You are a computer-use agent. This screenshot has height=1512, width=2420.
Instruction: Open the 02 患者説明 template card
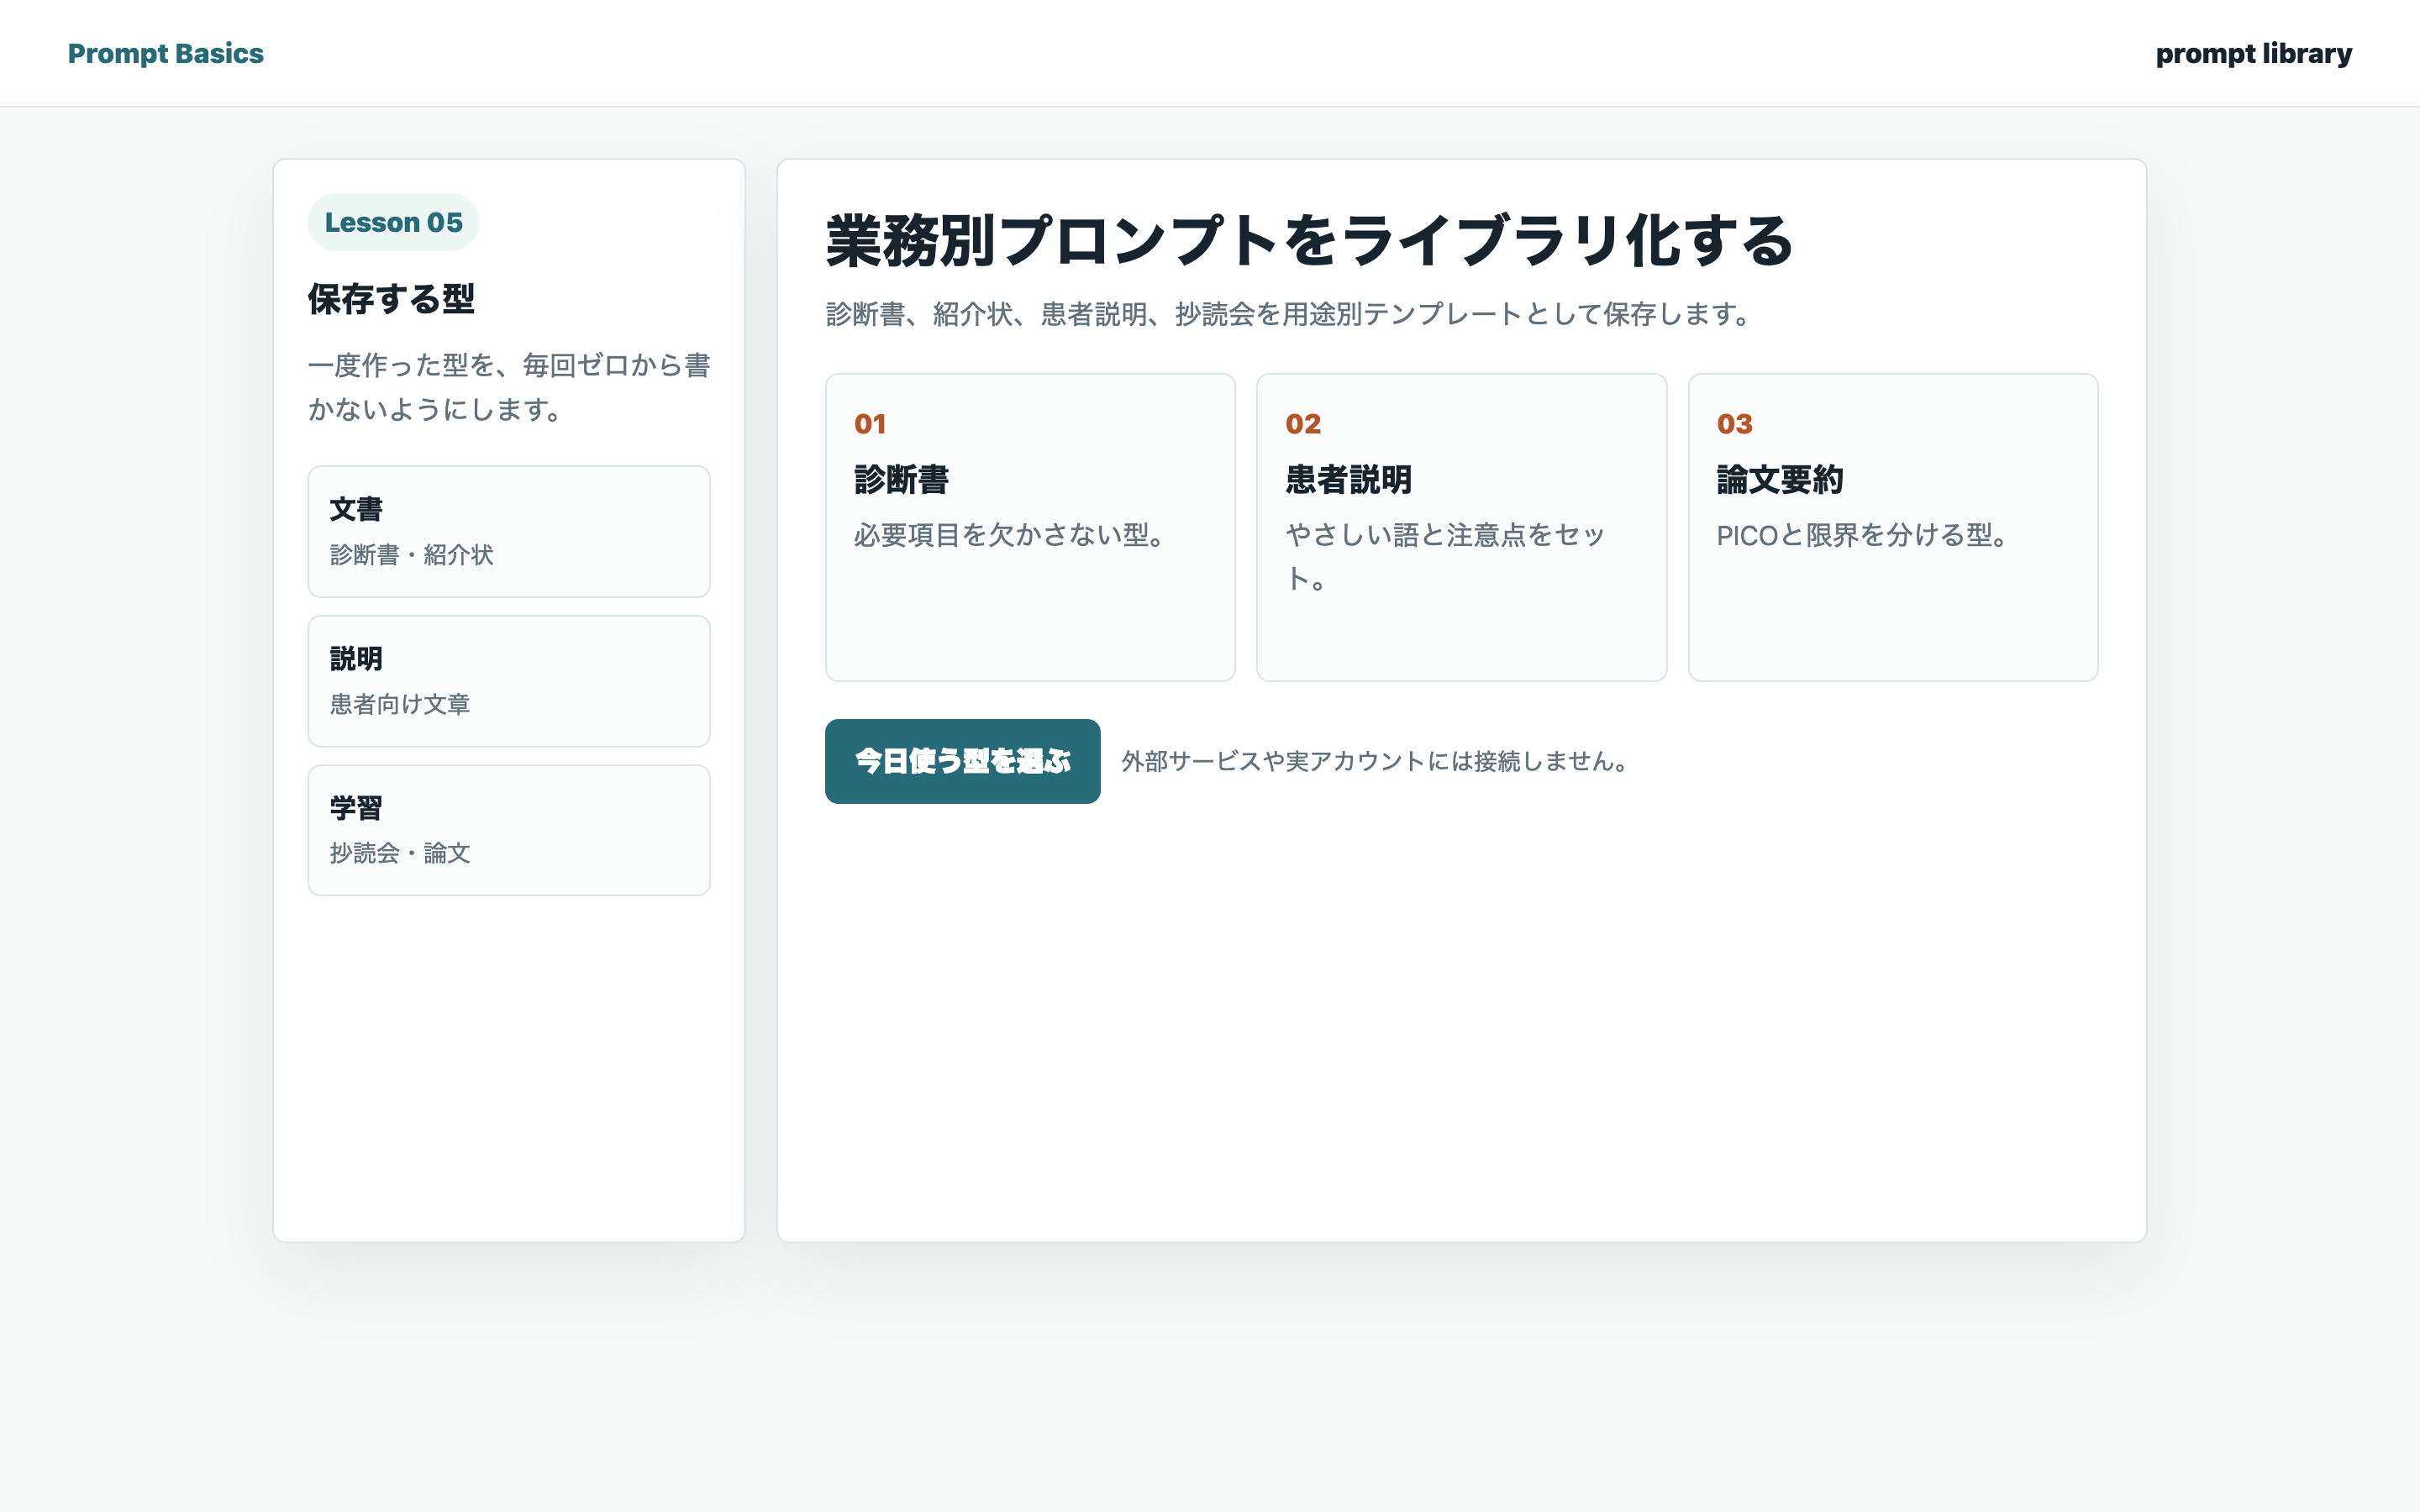[1461, 527]
